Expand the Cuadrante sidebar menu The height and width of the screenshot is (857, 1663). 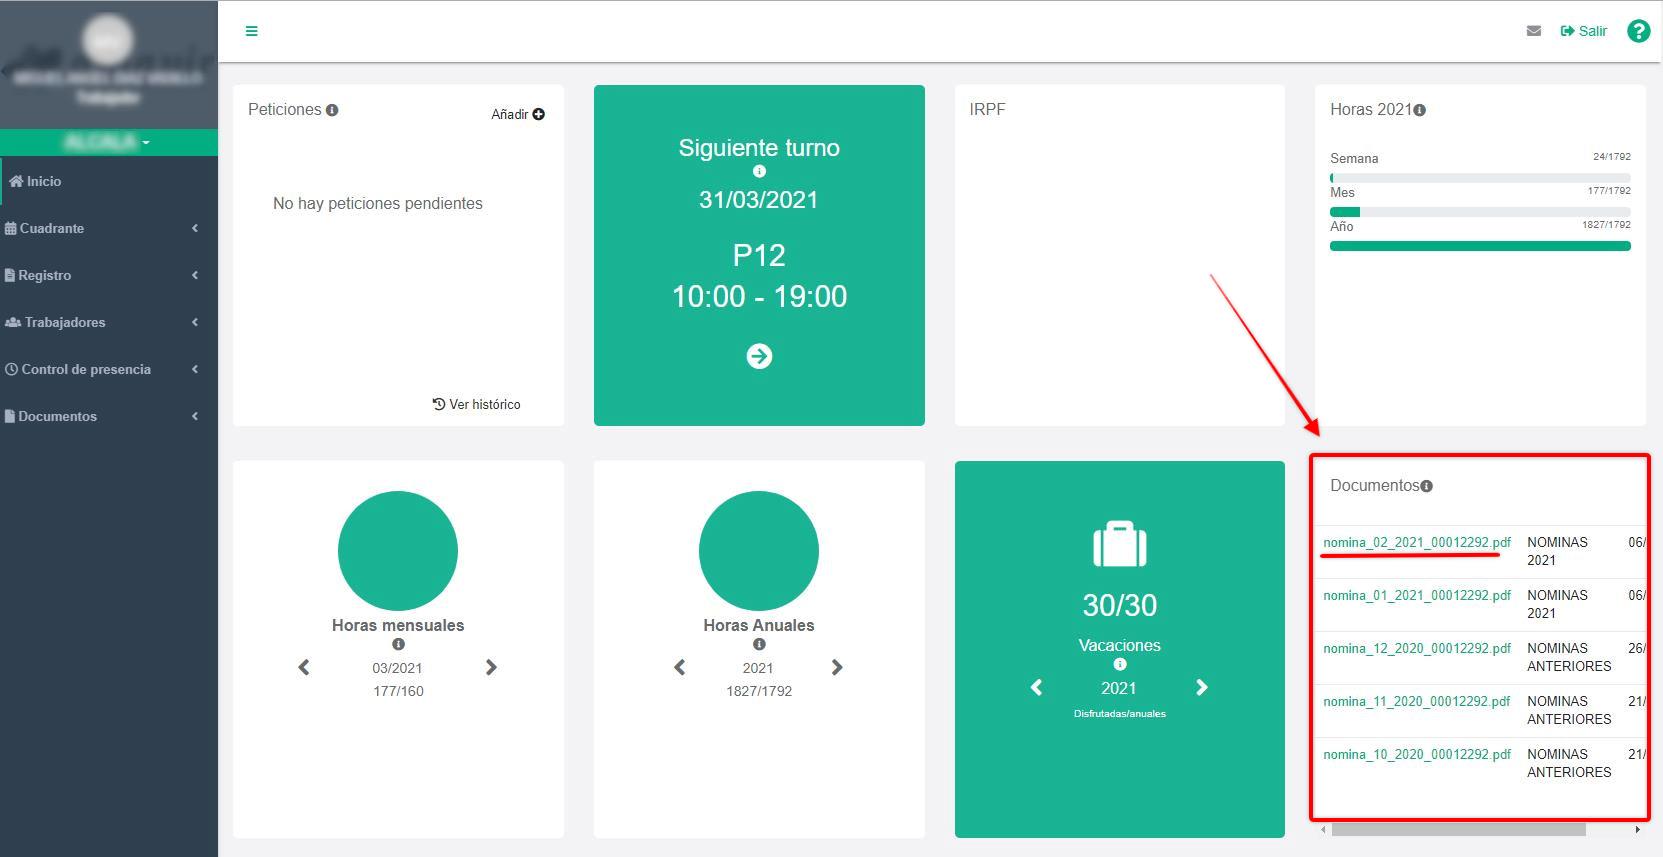(x=100, y=228)
